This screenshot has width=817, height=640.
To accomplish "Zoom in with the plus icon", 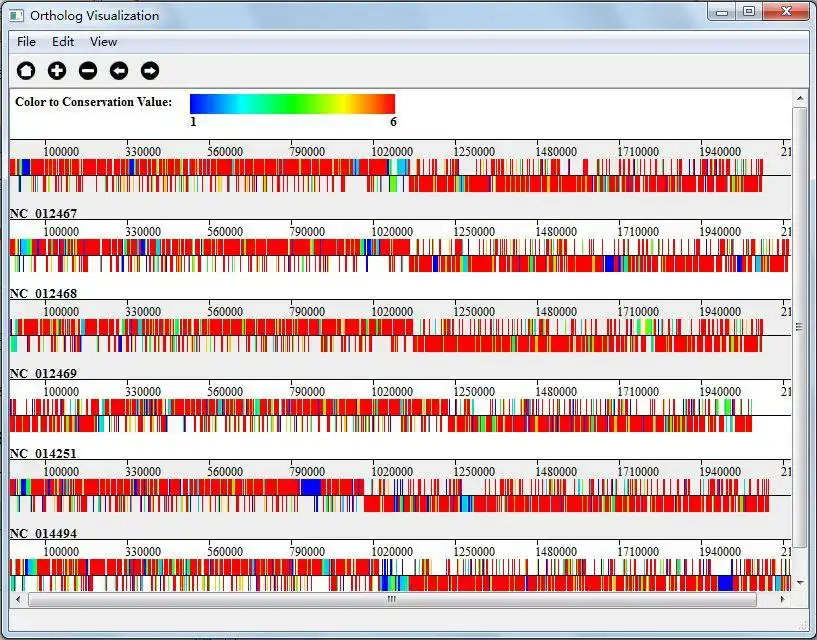I will [57, 70].
